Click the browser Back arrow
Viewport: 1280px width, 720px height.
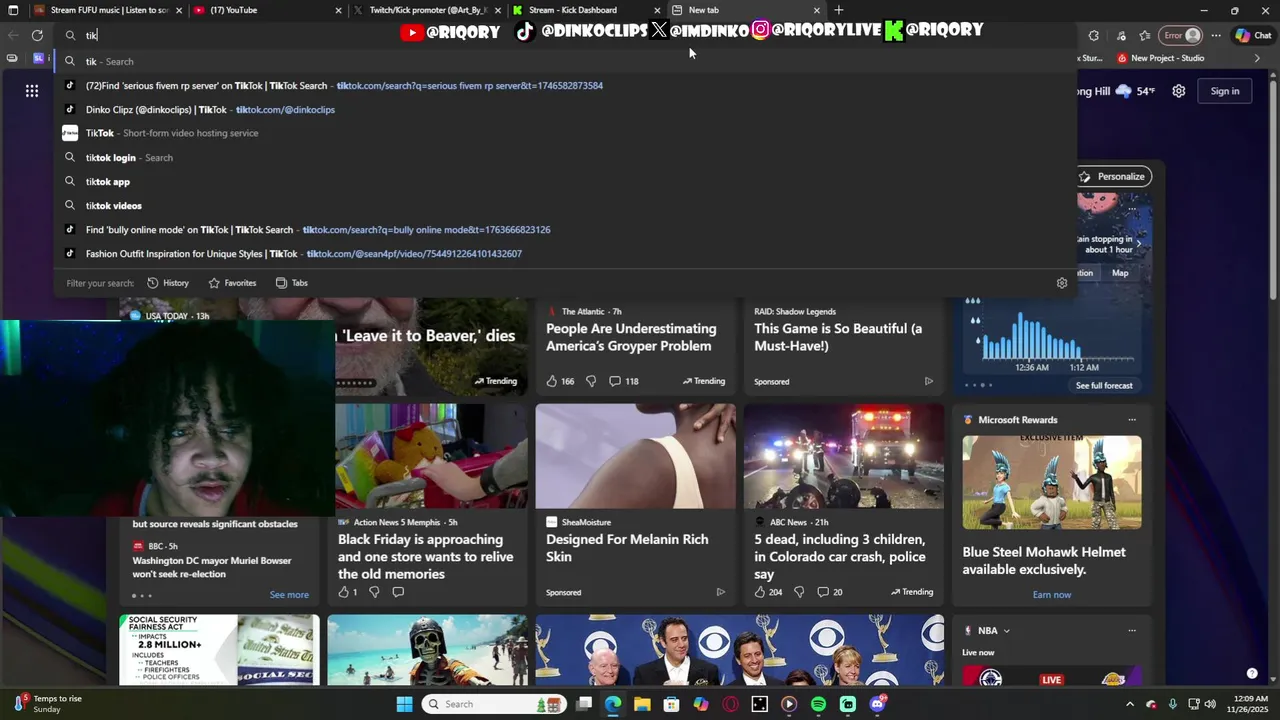pyautogui.click(x=13, y=35)
